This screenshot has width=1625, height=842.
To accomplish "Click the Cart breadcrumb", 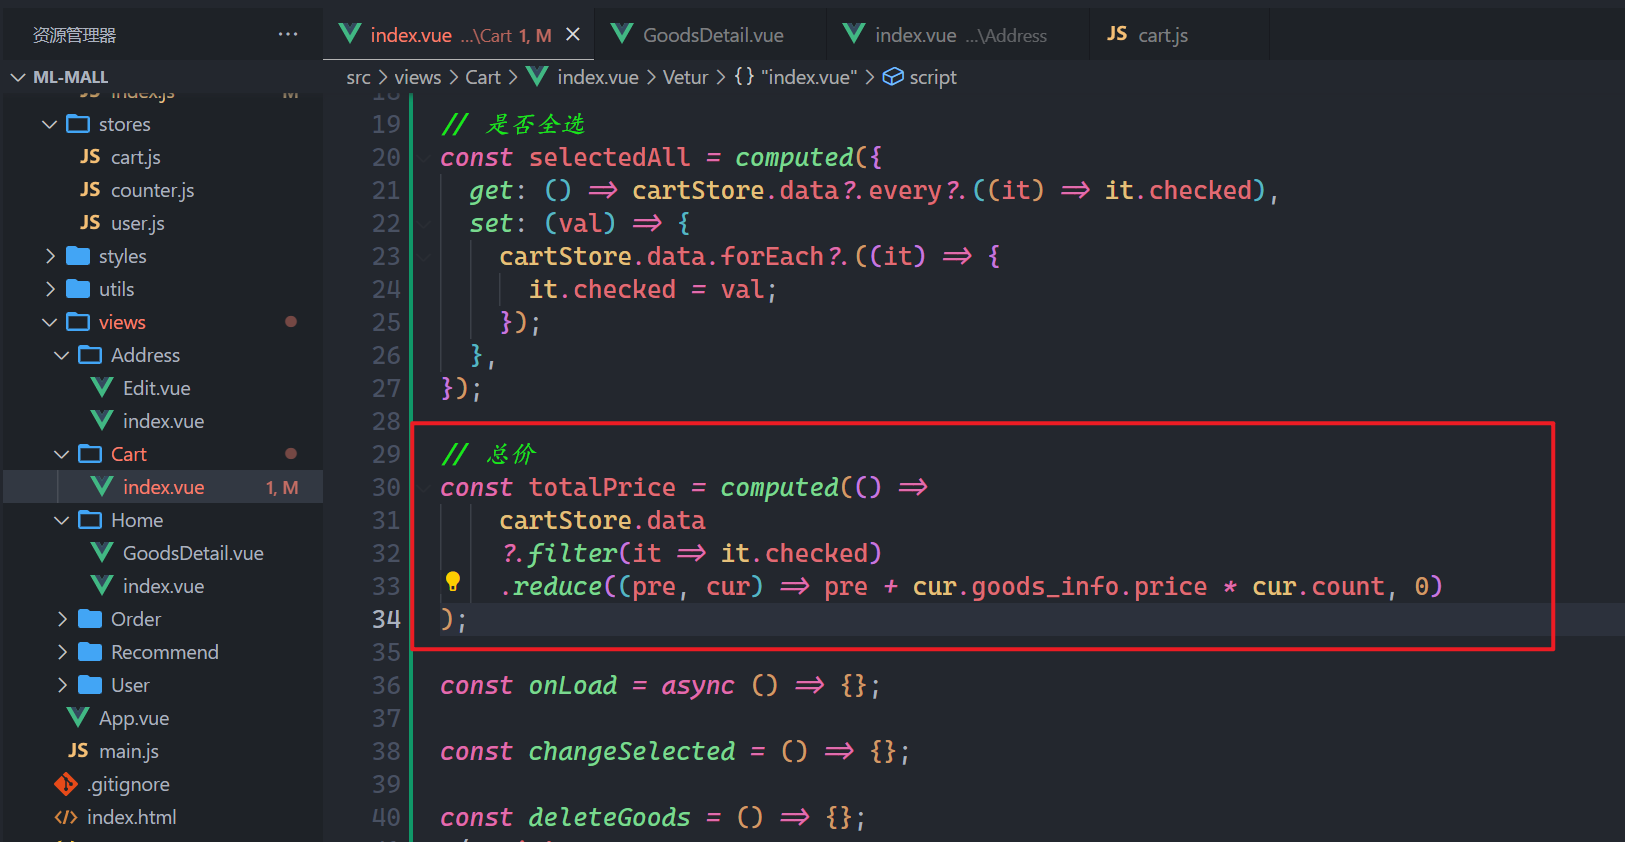I will pos(483,77).
